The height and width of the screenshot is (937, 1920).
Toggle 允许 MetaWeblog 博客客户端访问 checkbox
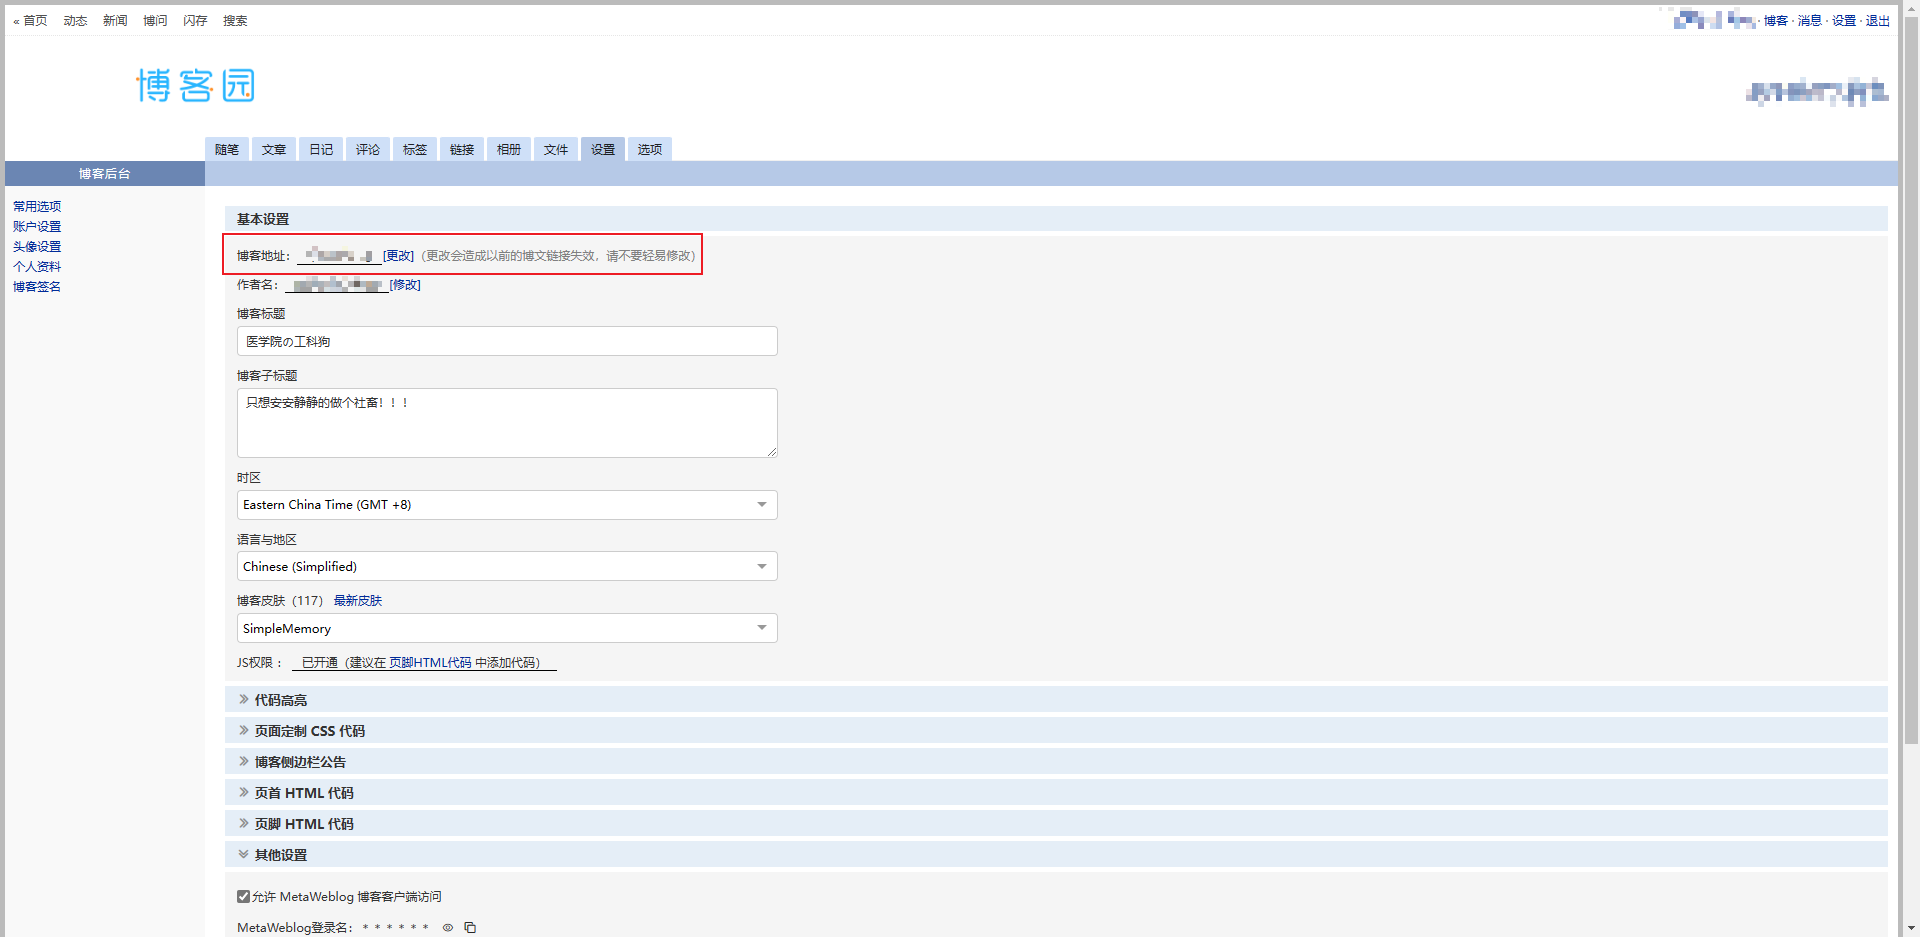(x=243, y=897)
